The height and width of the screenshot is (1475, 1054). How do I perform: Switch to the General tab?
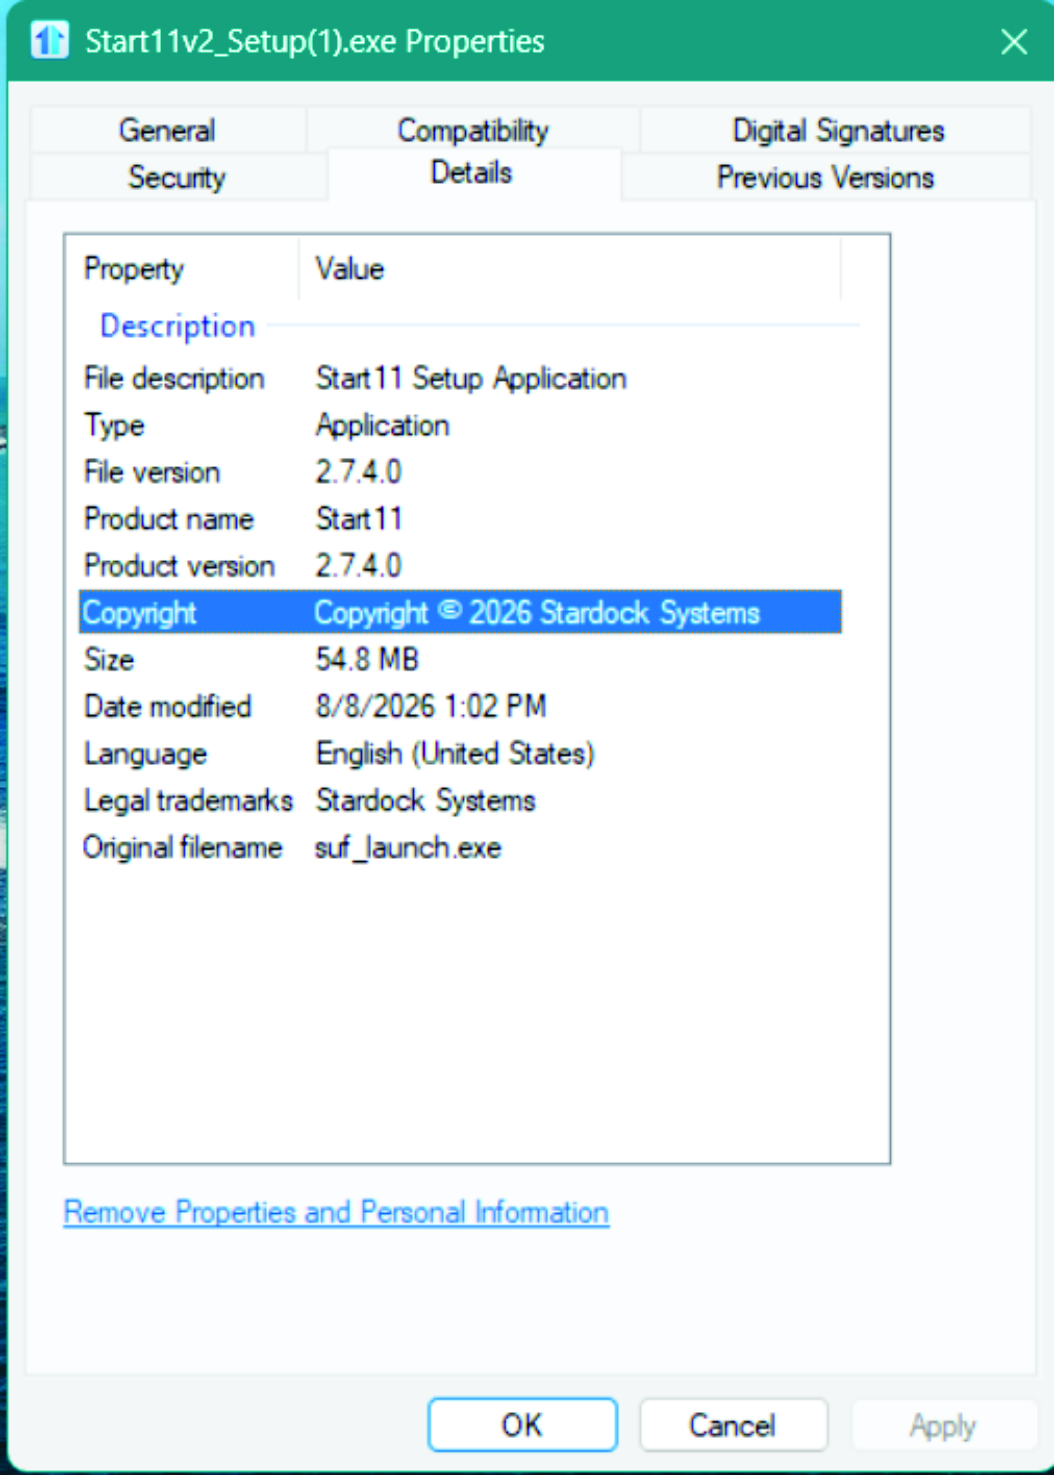click(x=167, y=130)
